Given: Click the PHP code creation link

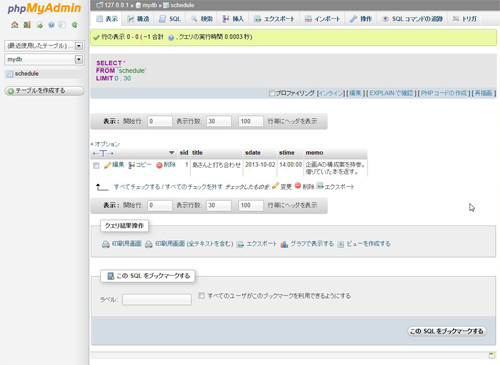Looking at the screenshot, I should (x=444, y=93).
